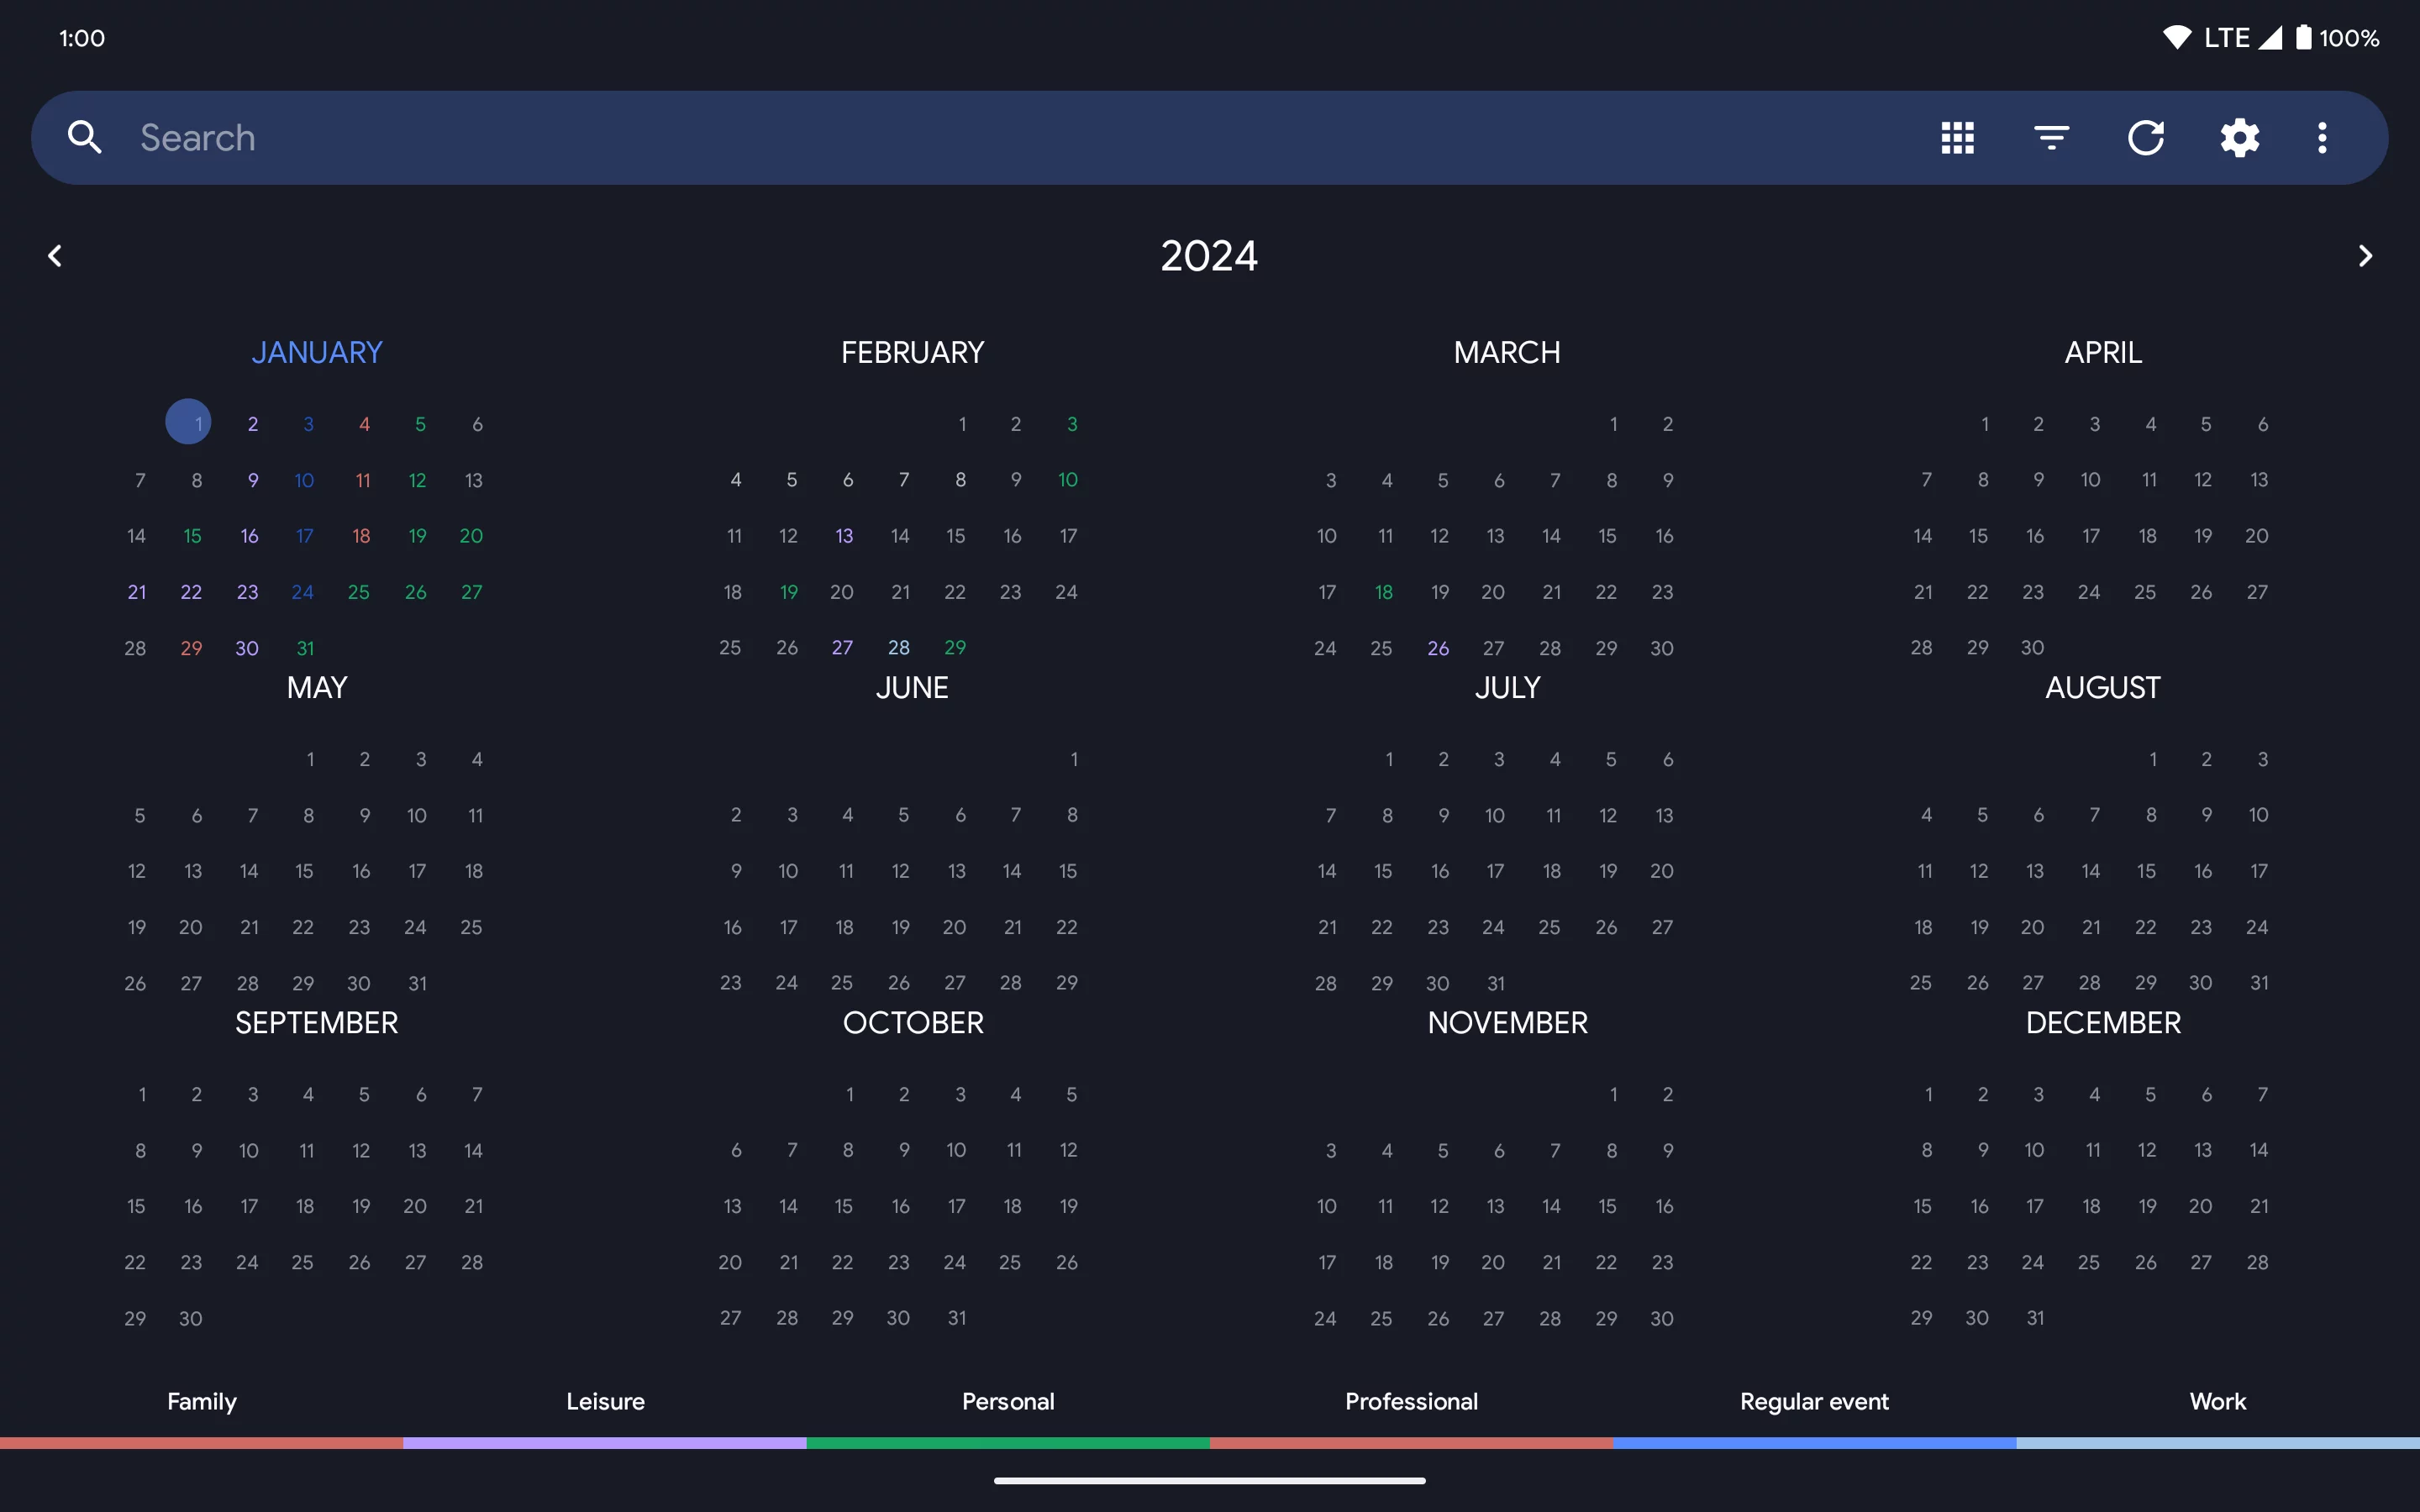Select the Professional category label
Image resolution: width=2420 pixels, height=1512 pixels.
coord(1411,1401)
